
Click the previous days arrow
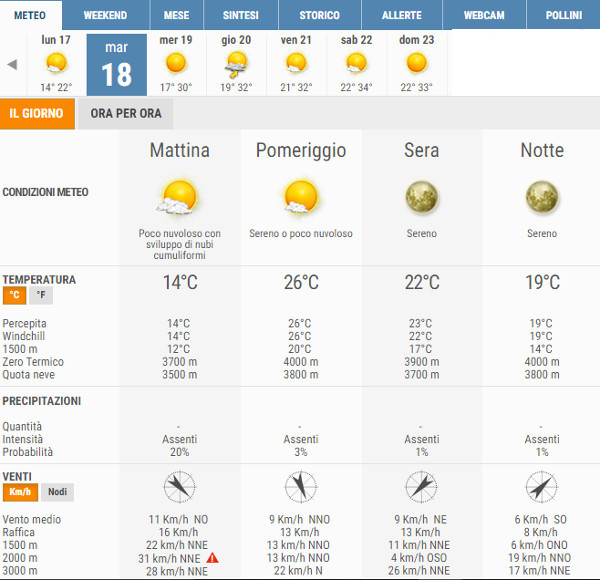12,64
